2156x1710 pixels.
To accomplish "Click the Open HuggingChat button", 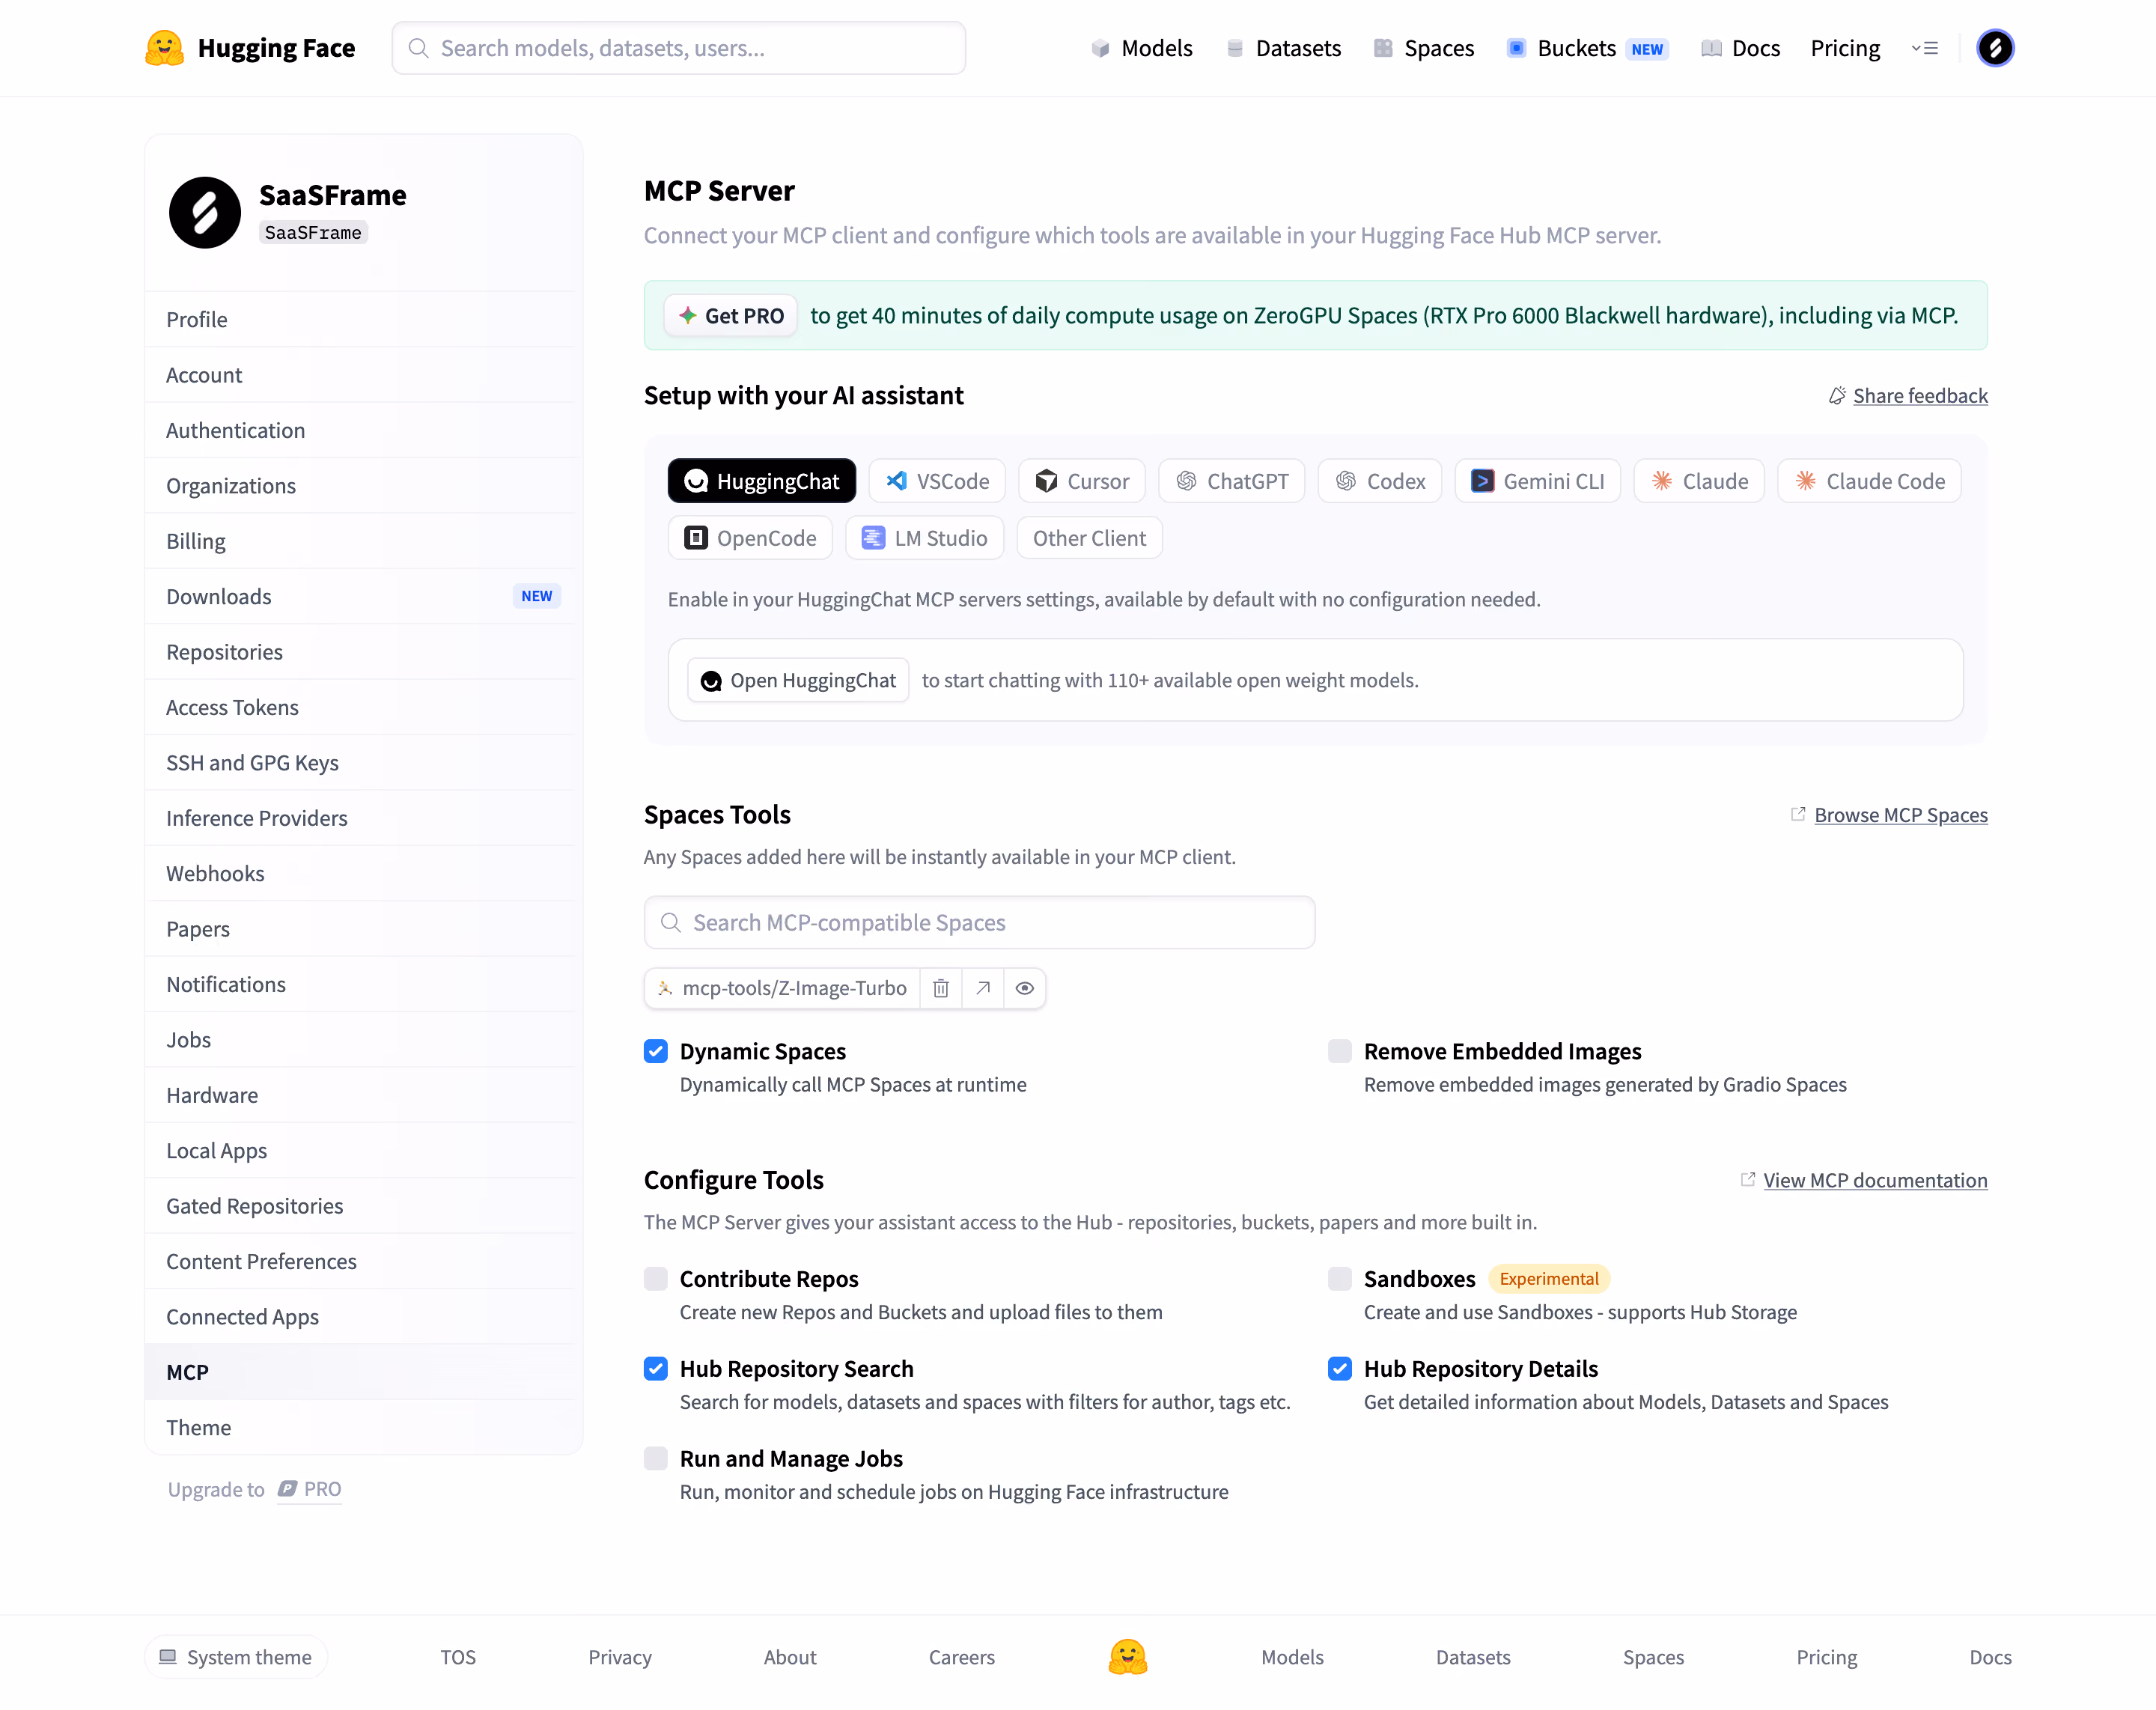I will pos(798,680).
